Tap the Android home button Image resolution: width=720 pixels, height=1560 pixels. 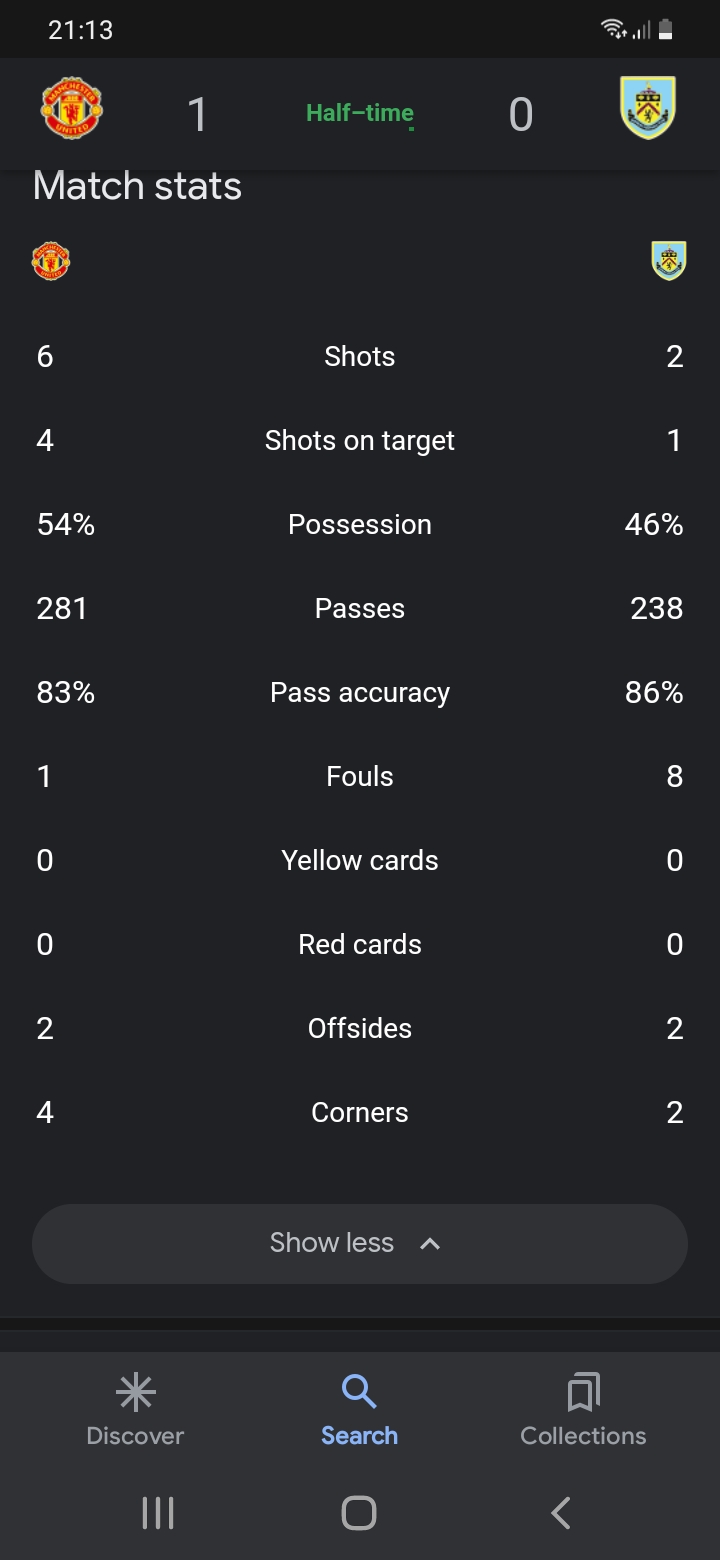click(x=359, y=1513)
